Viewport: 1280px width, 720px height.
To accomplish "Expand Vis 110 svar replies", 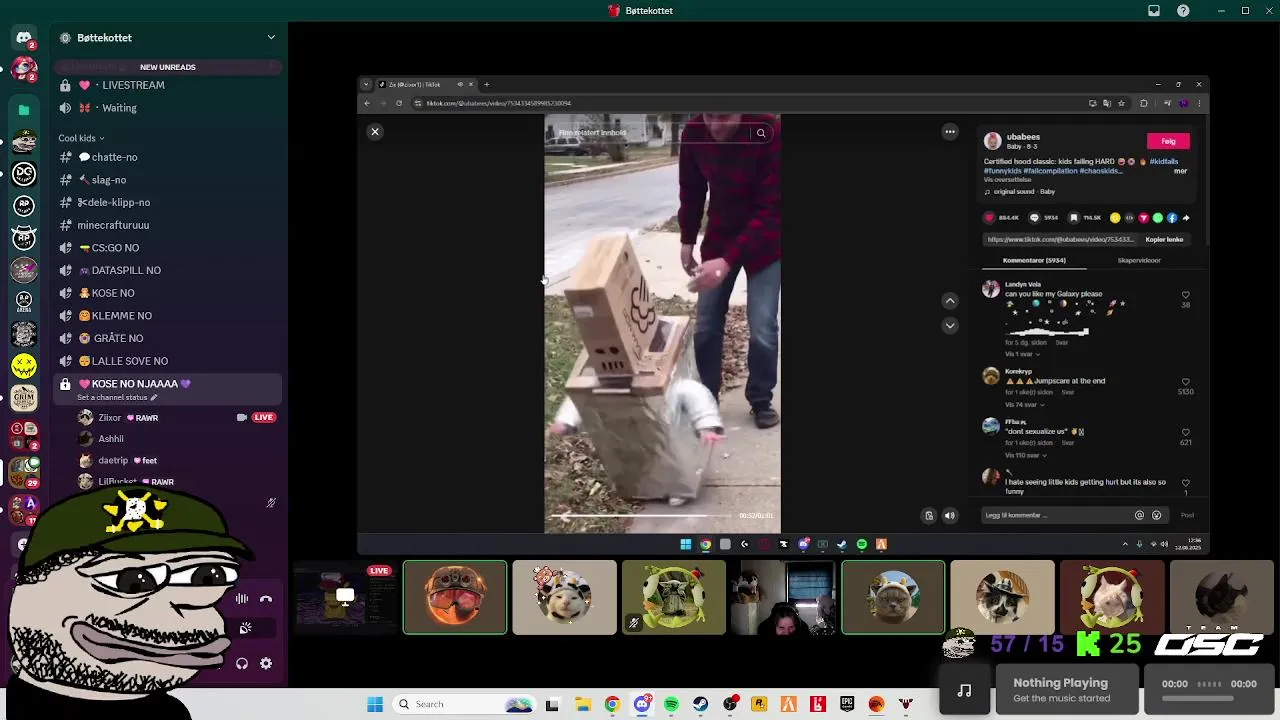I will (1024, 455).
